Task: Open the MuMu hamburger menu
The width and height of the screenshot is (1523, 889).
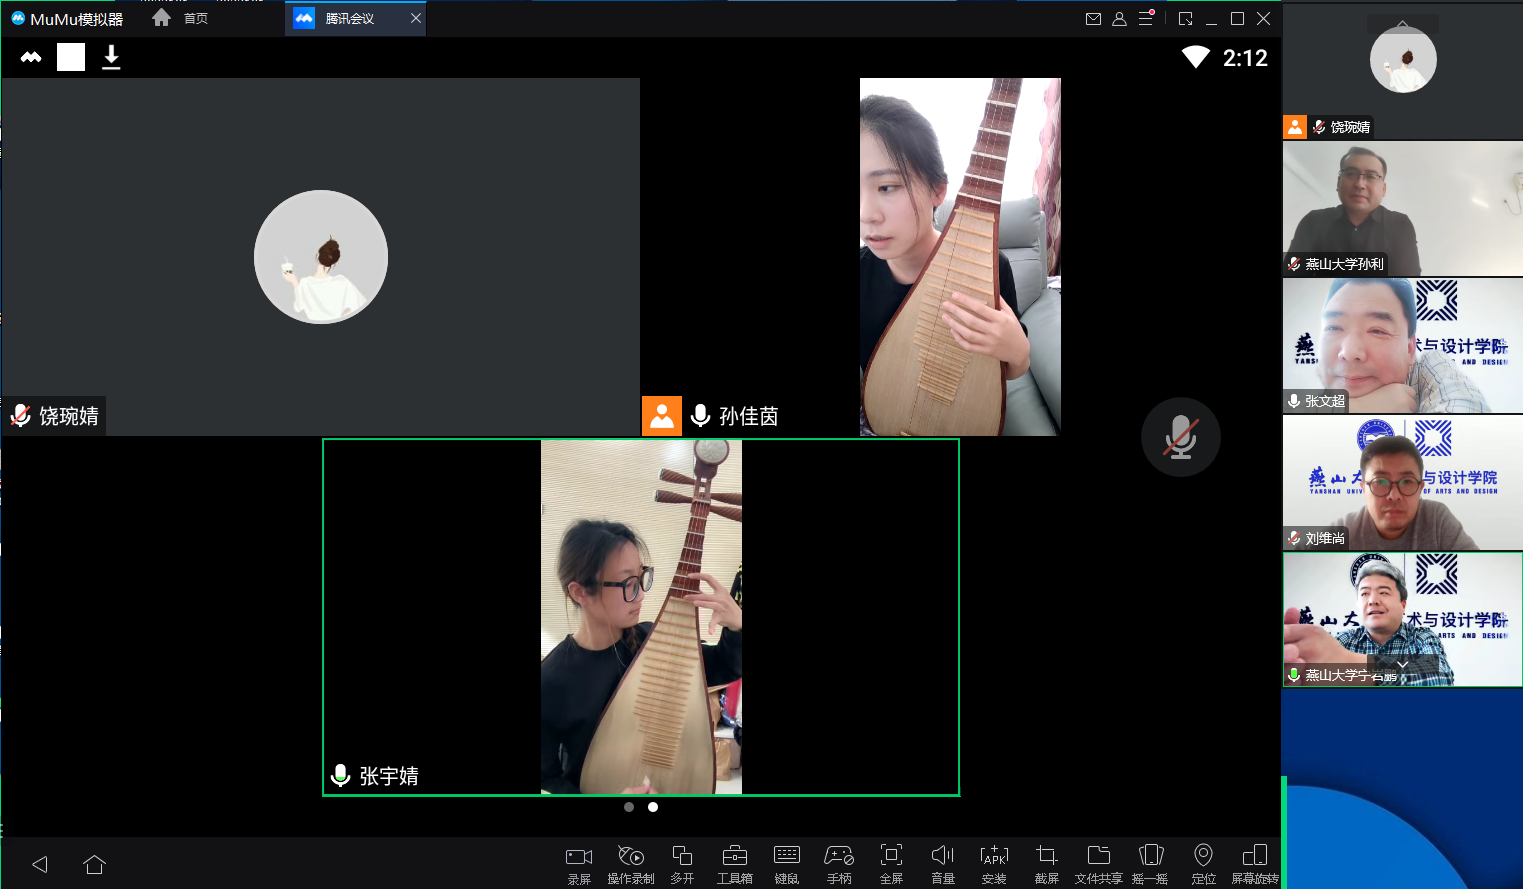Action: click(x=1146, y=19)
